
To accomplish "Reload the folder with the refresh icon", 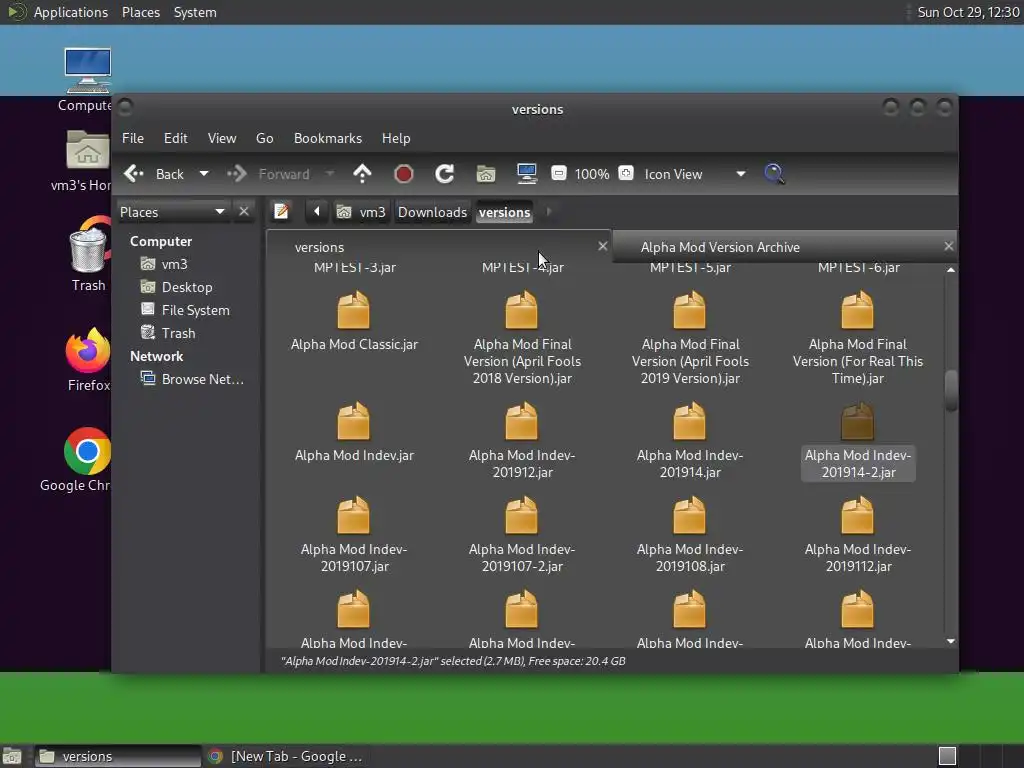I will [445, 174].
